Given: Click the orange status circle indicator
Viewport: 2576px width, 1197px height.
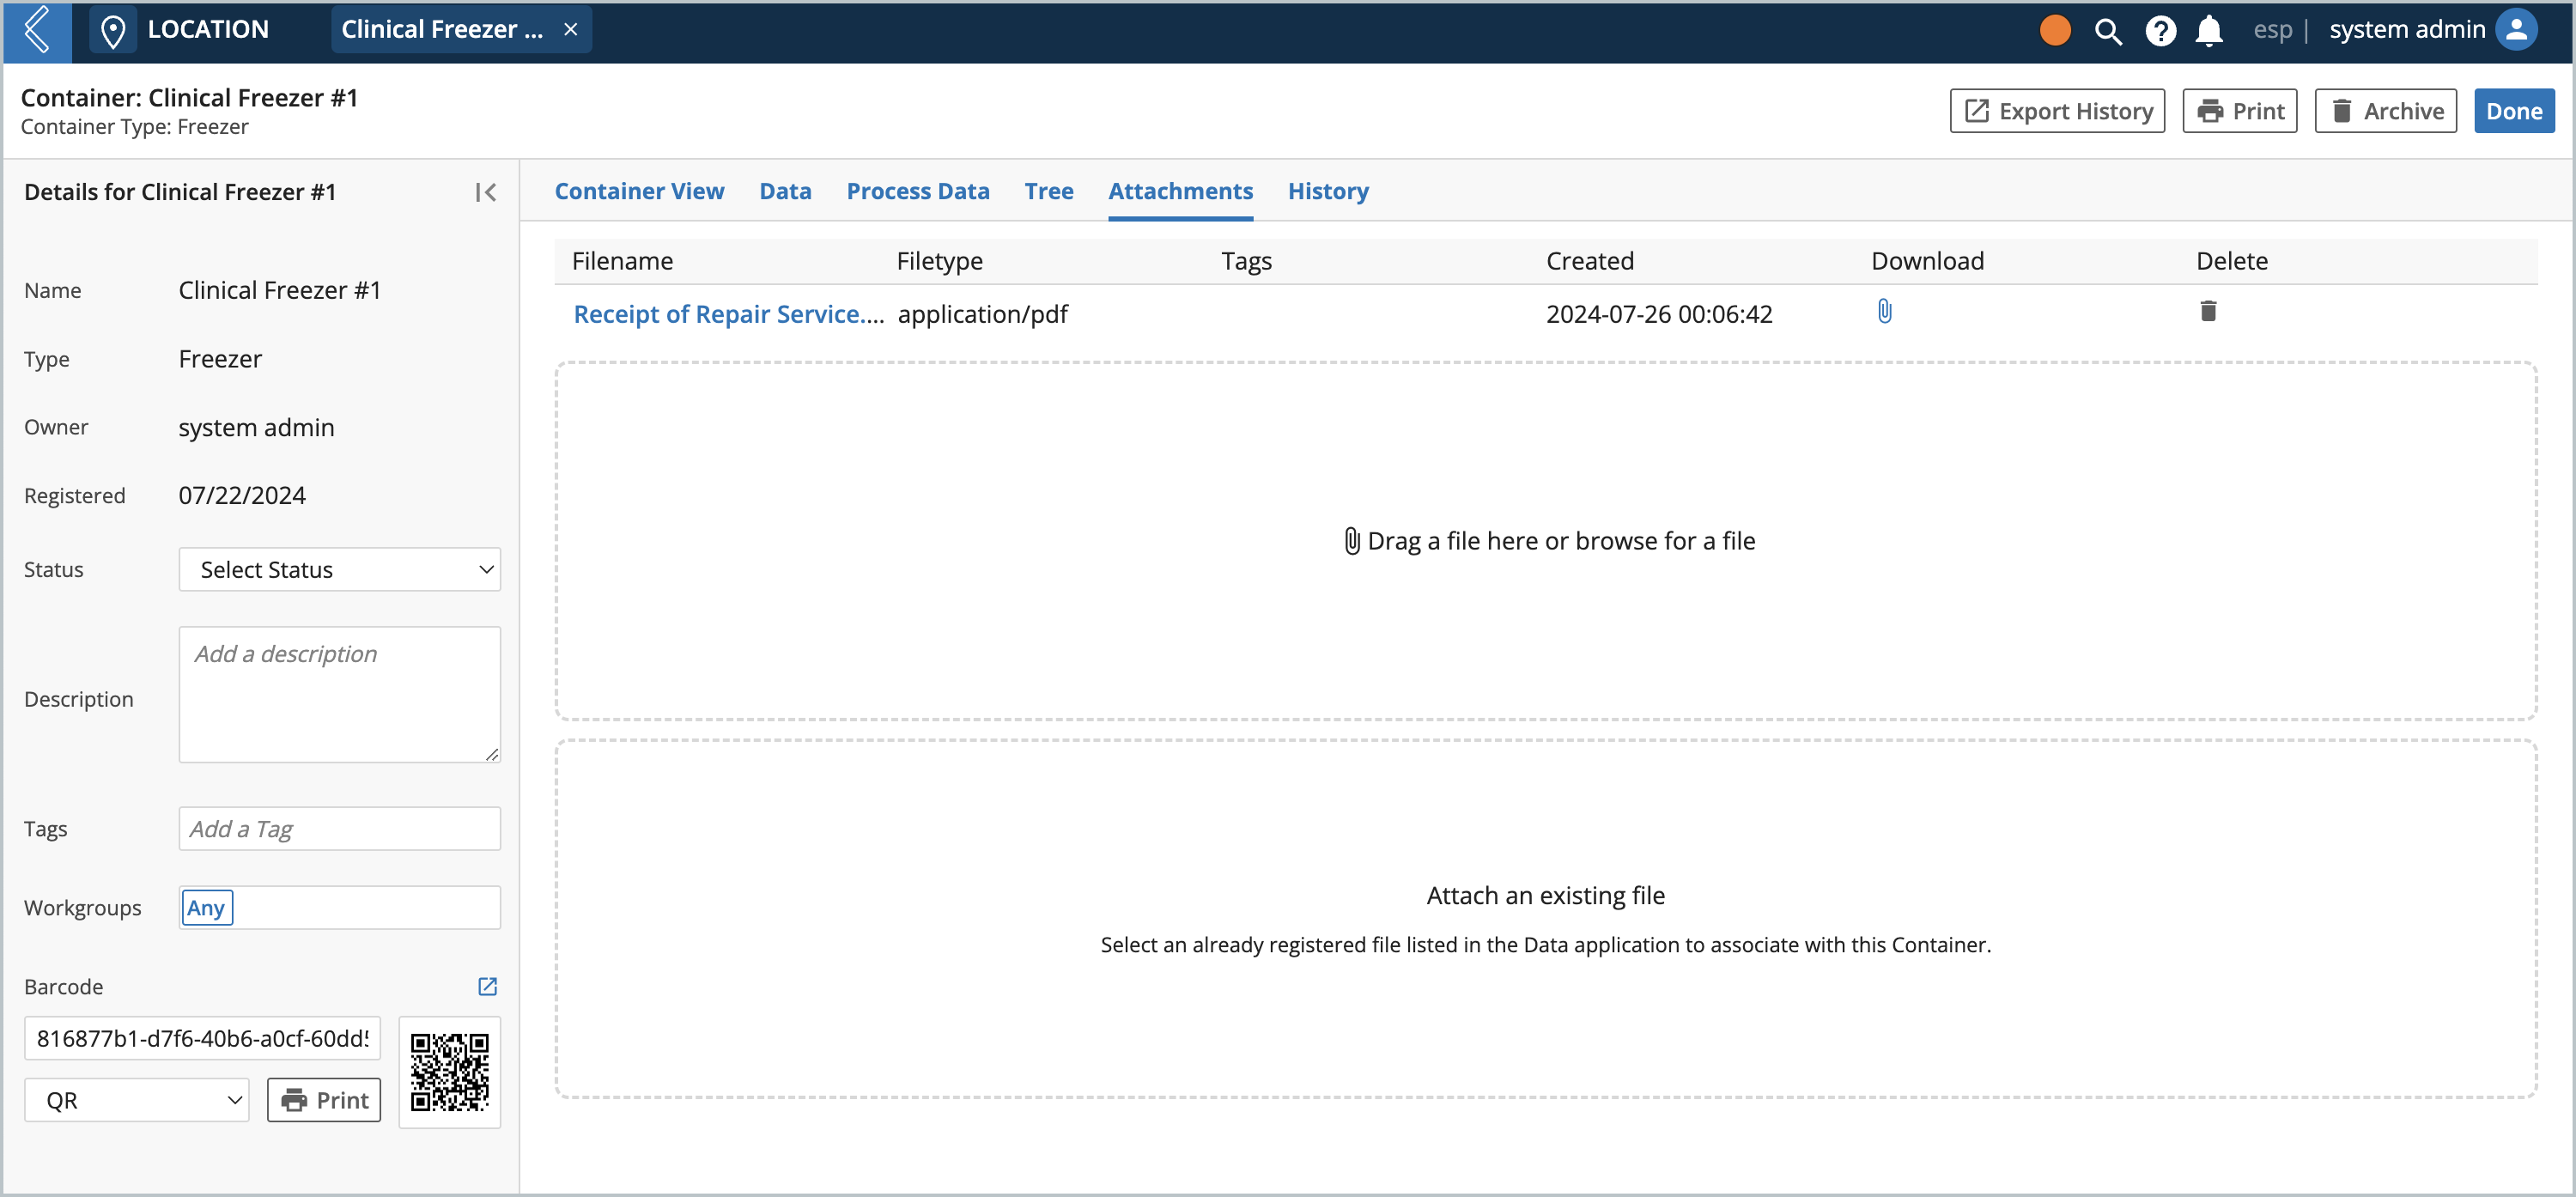Looking at the screenshot, I should [2054, 30].
